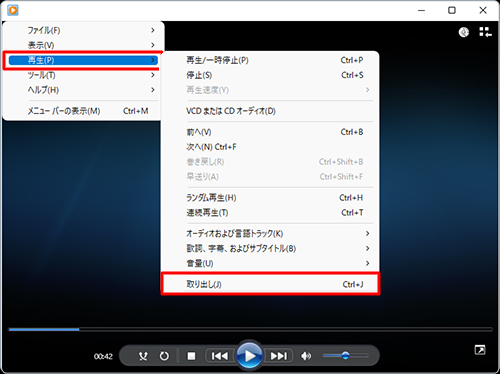Viewport: 500px width, 374px height.
Task: Expand ファイル(F) submenu arrow
Action: 153,30
